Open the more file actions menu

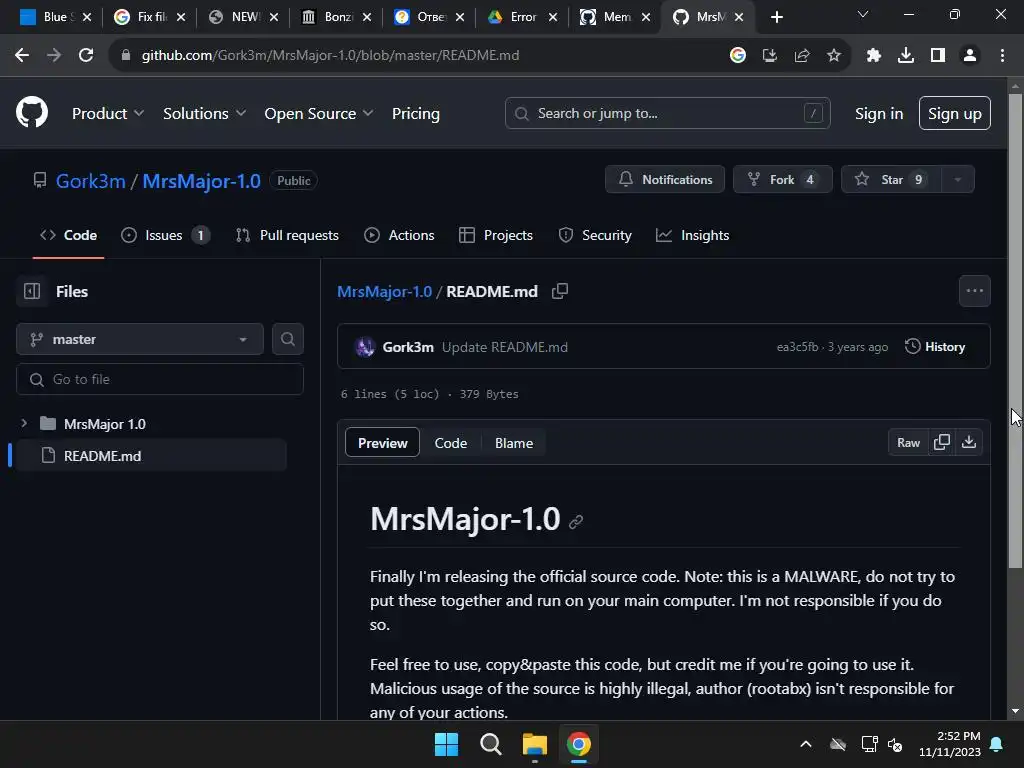point(974,291)
